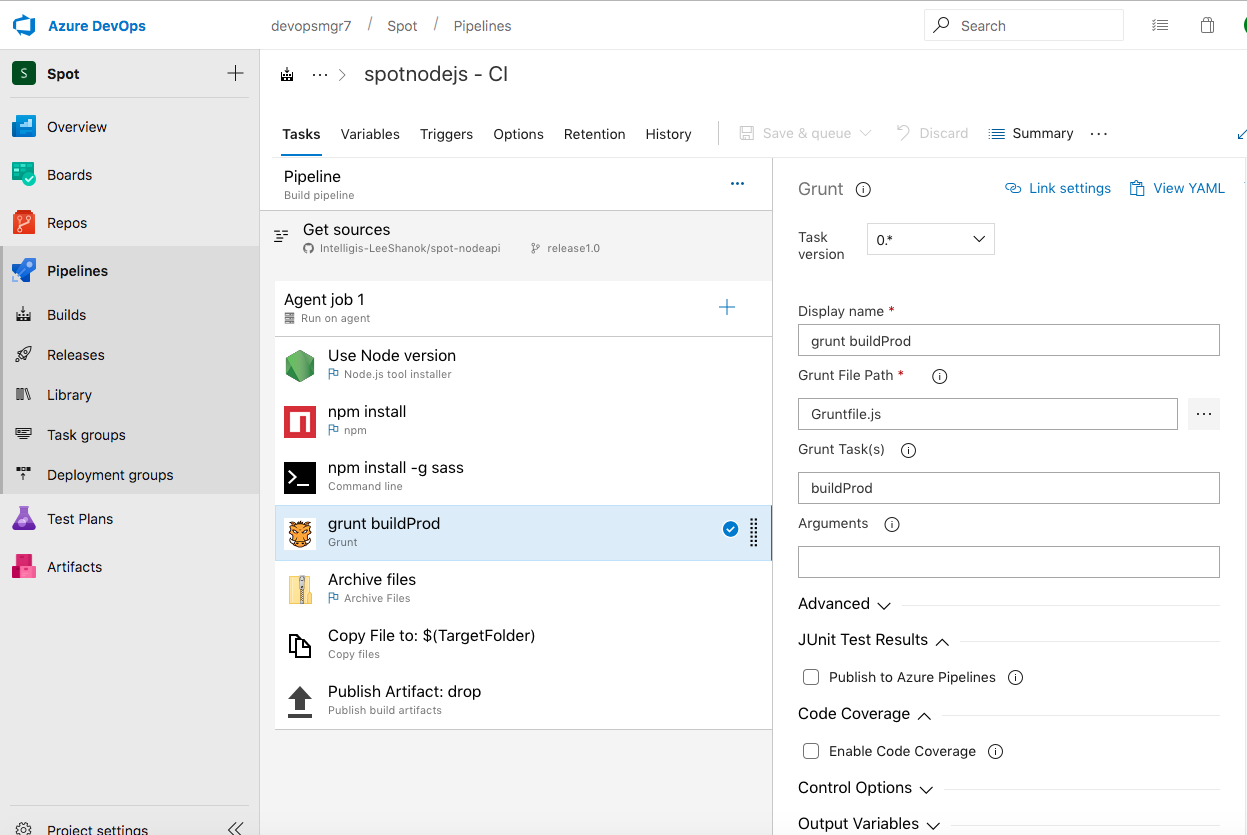
Task: Switch to the Variables tab
Action: 370,134
